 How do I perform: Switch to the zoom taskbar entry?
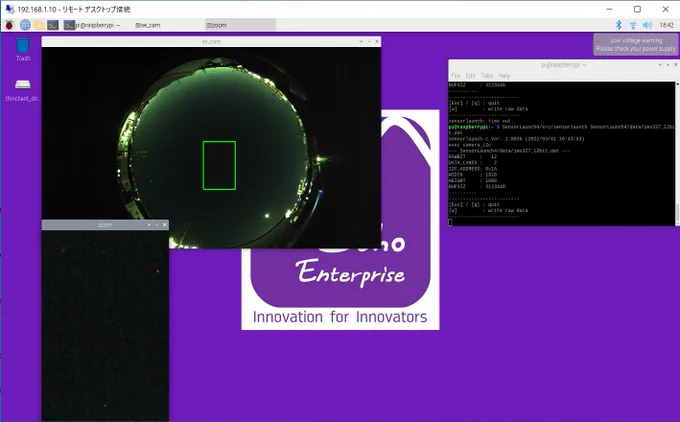tap(240, 25)
